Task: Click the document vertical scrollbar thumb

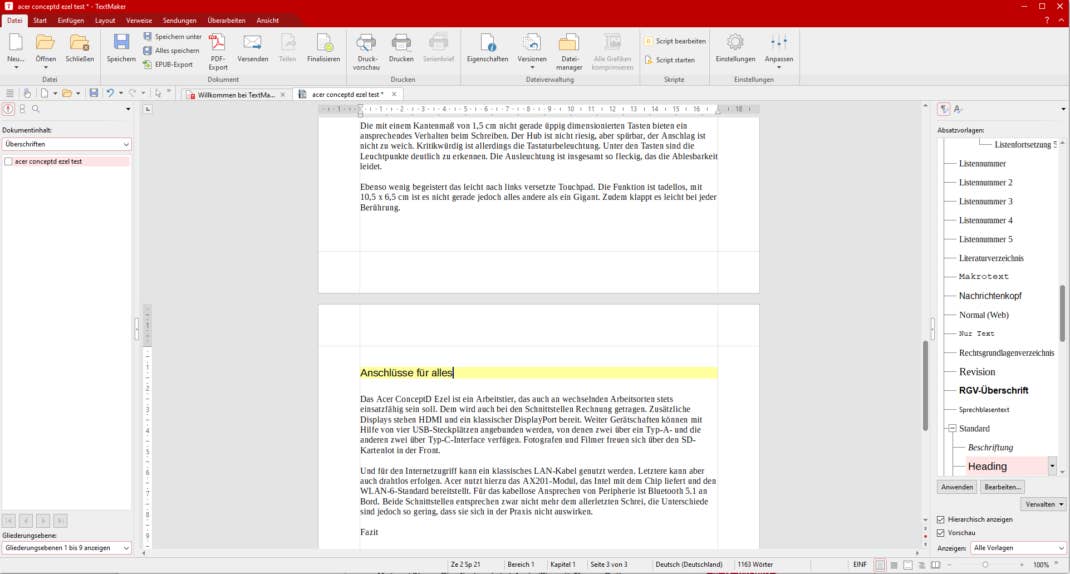Action: (925, 386)
